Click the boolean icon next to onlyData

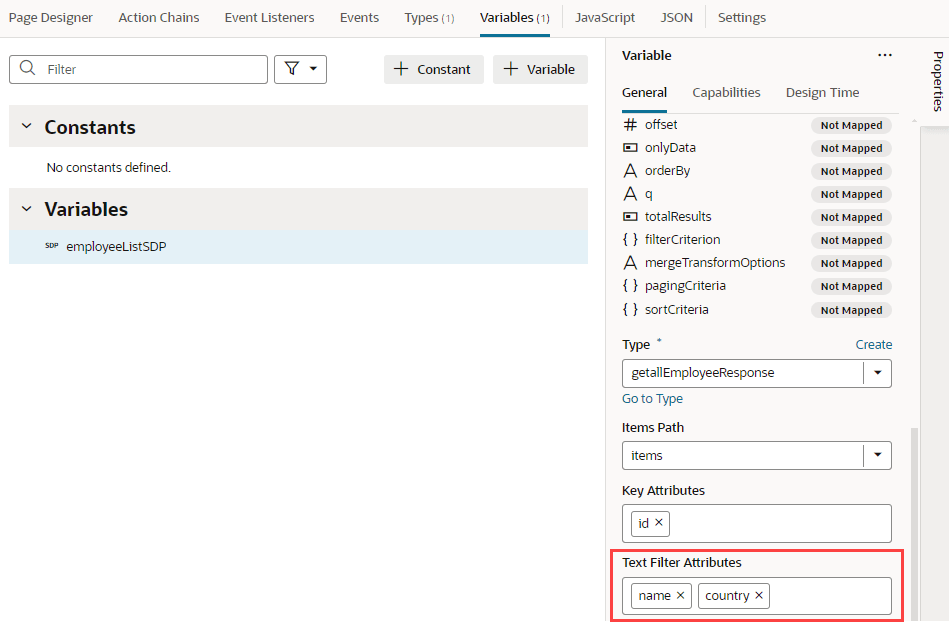point(630,148)
